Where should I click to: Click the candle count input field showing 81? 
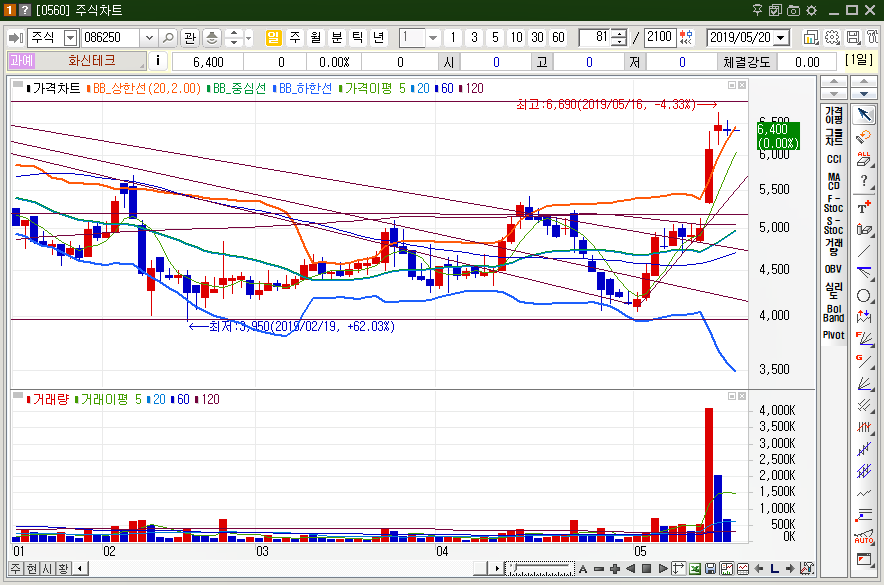point(594,38)
